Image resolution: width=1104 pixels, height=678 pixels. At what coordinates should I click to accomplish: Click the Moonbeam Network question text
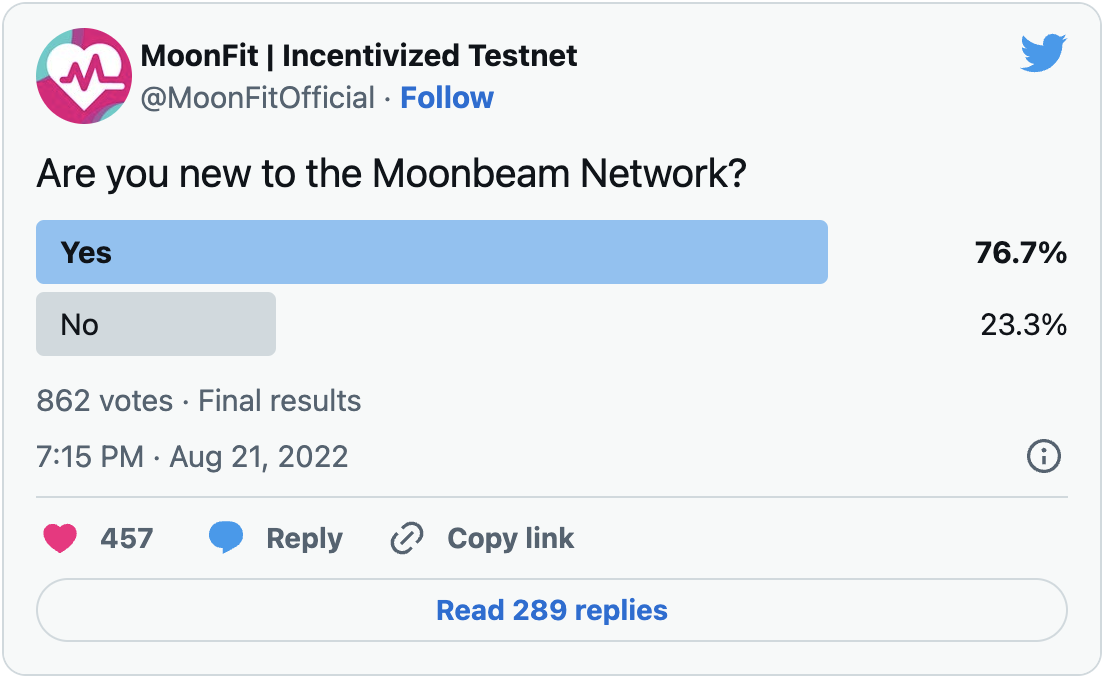click(391, 173)
